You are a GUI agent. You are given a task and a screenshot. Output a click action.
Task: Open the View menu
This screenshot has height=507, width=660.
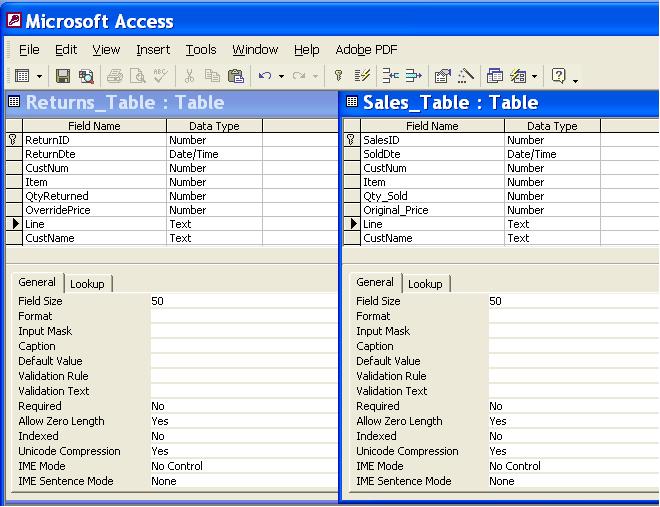click(106, 50)
